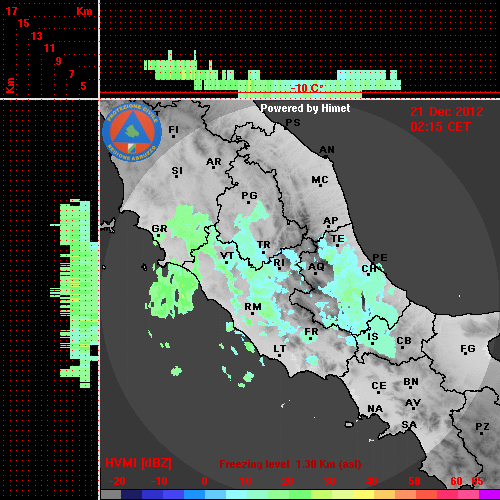Image resolution: width=500 pixels, height=500 pixels.
Task: Click the Protezione Civile Abruzzo logo
Action: tap(132, 132)
